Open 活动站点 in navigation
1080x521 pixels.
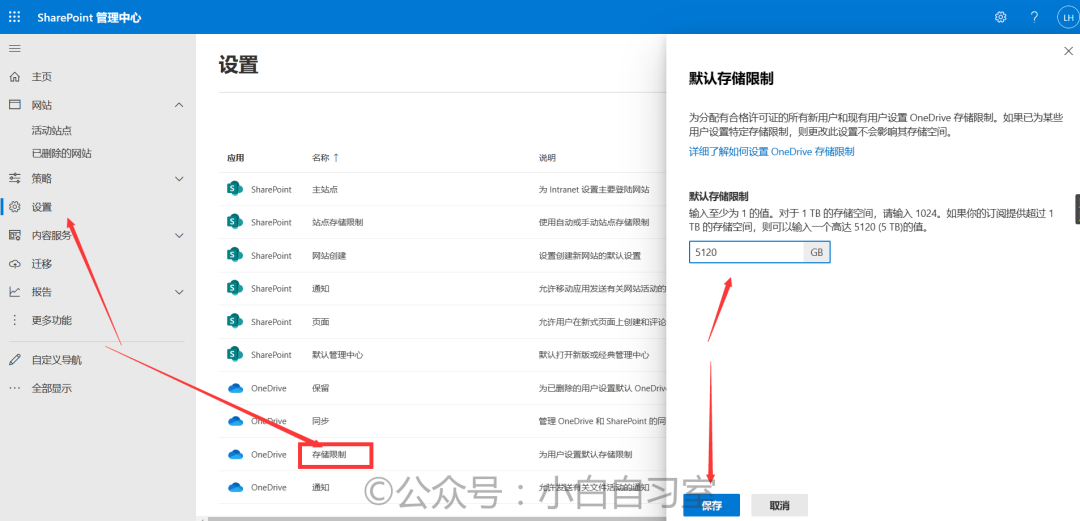coord(52,130)
